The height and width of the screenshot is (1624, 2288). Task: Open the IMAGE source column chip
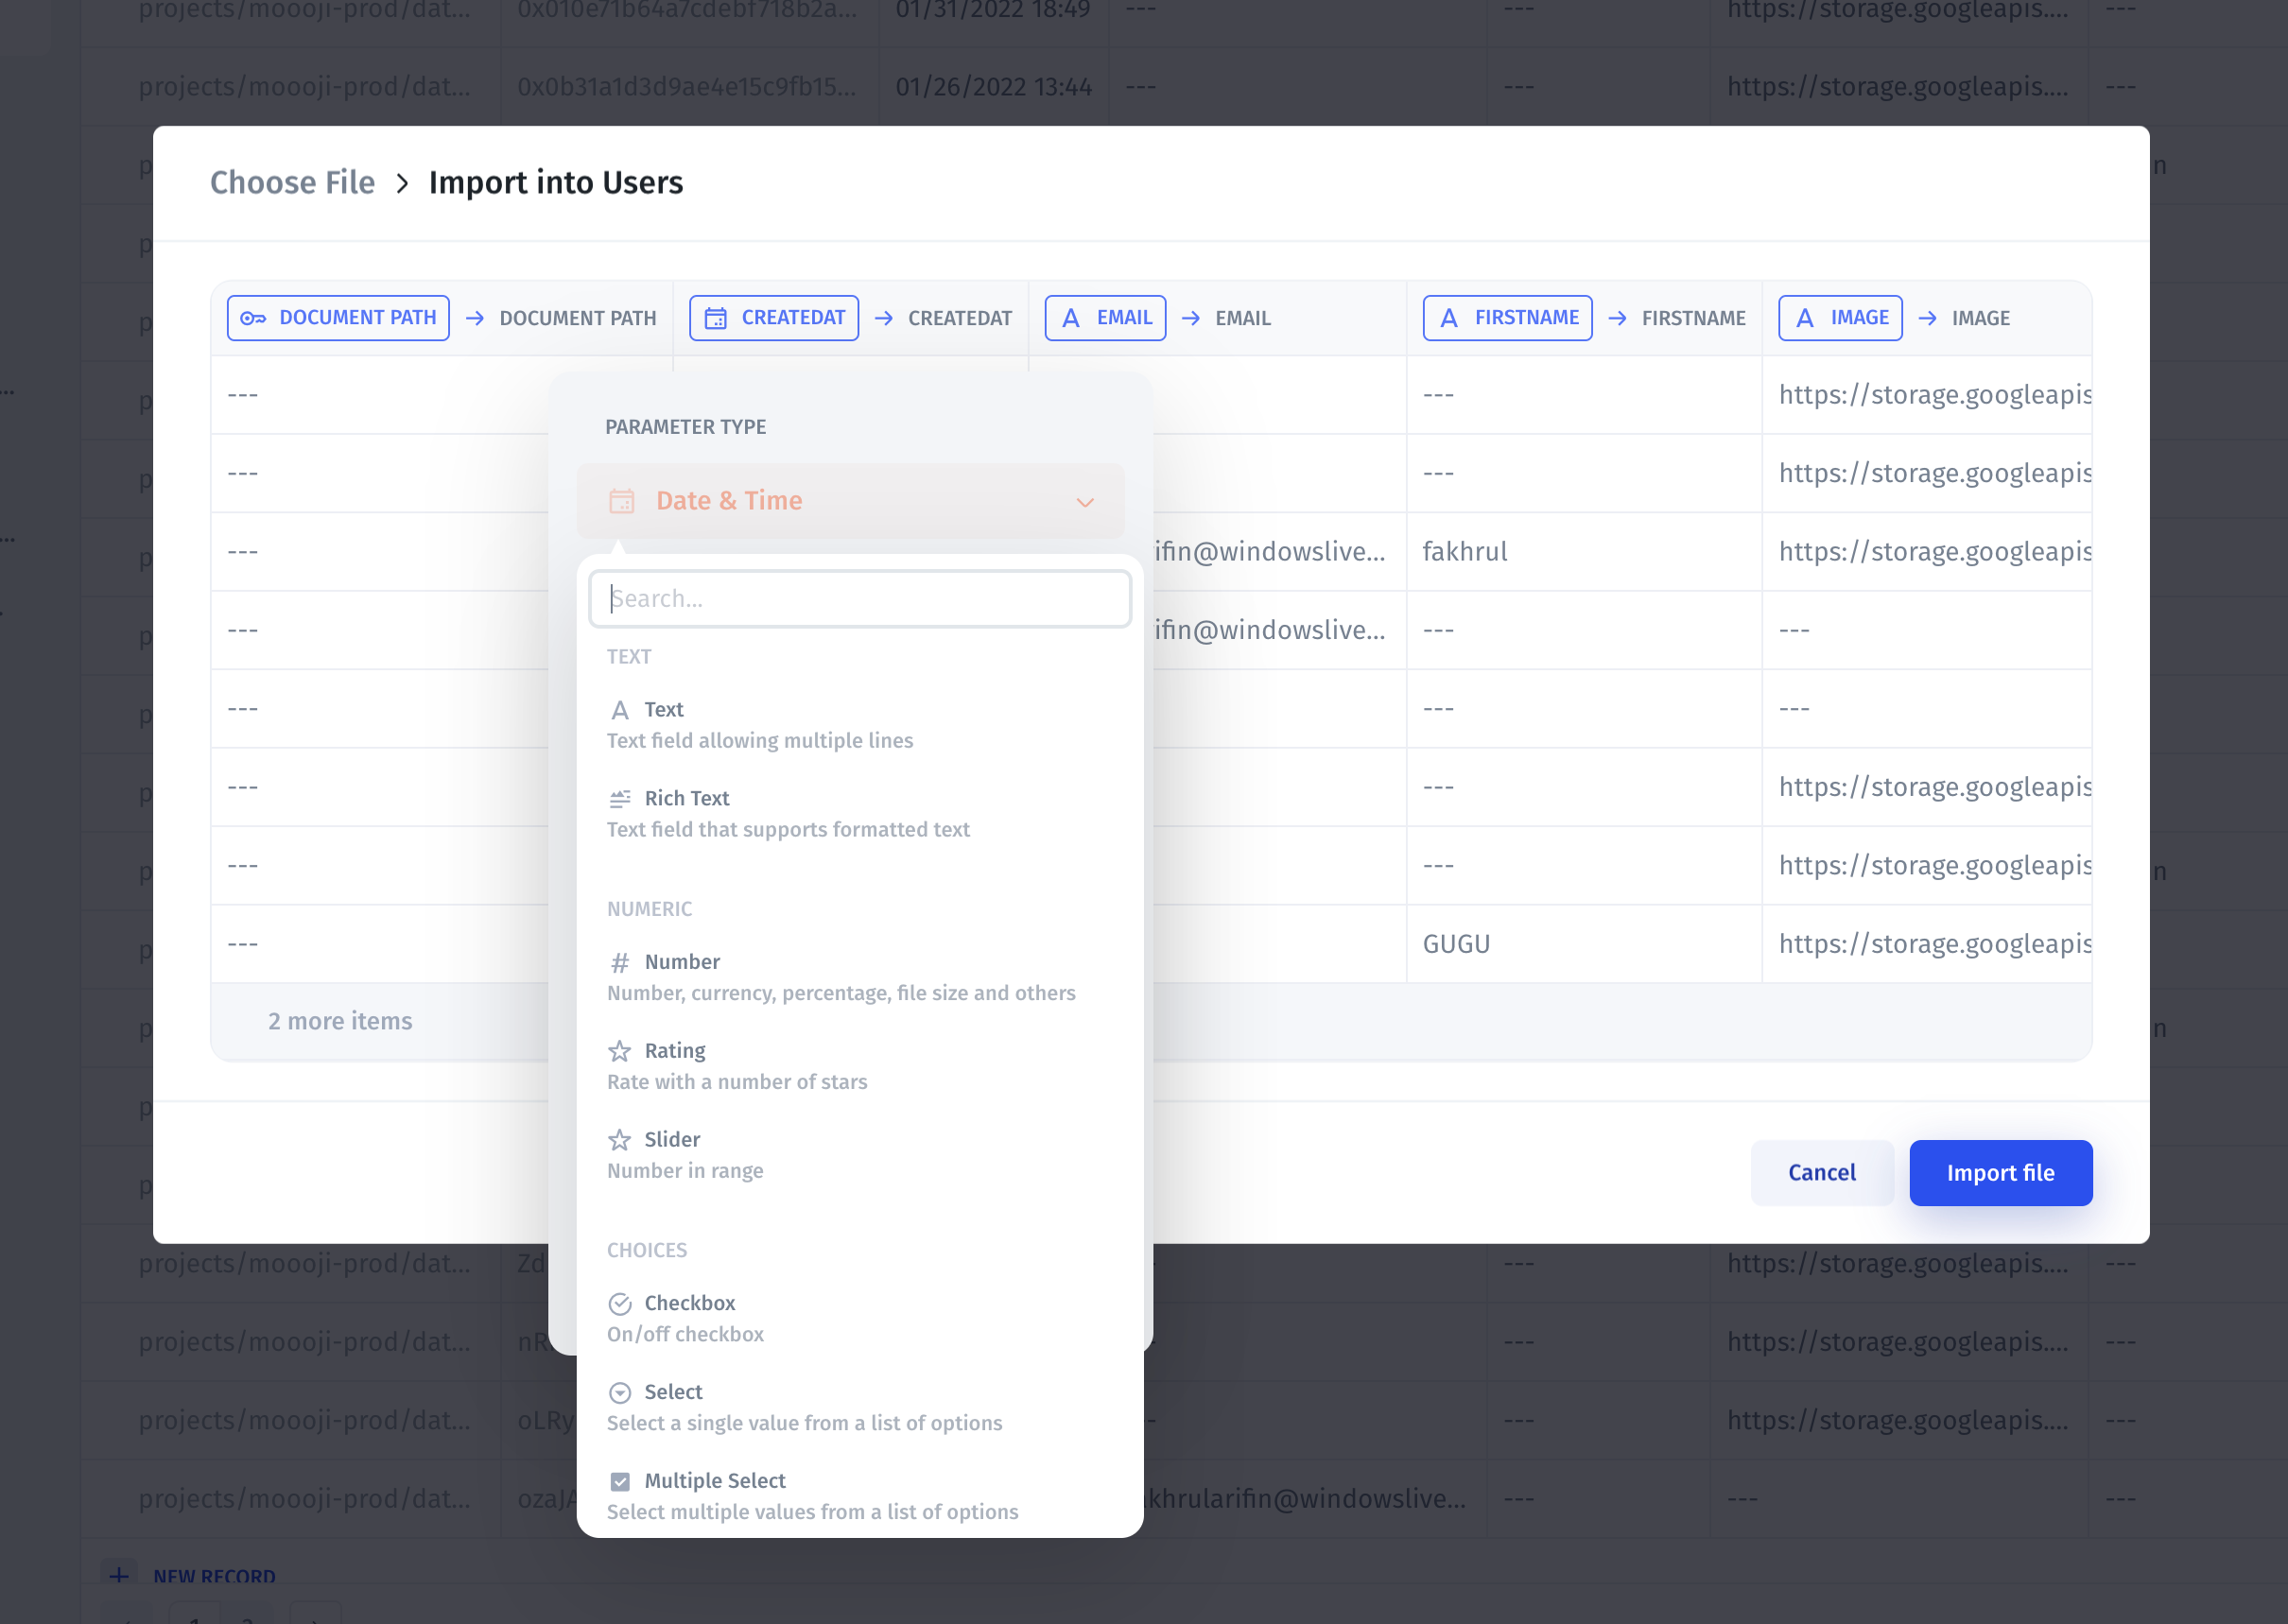1840,318
